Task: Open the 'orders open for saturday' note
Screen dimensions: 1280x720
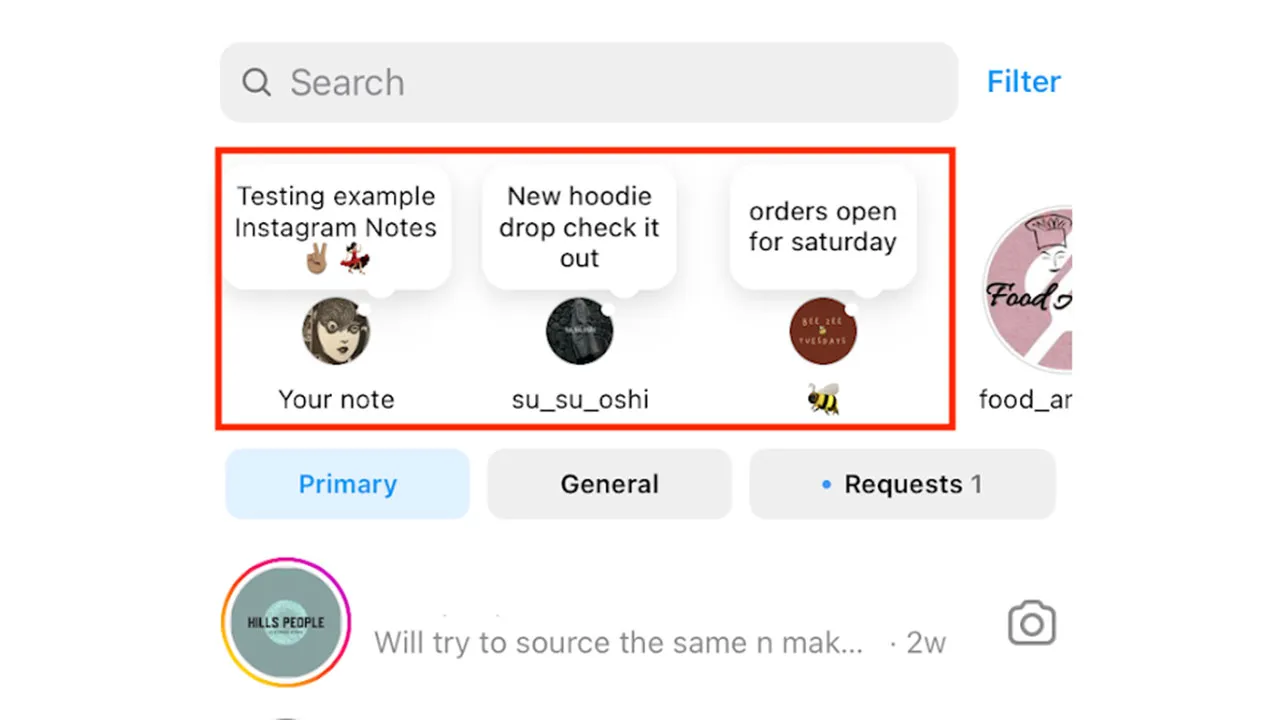Action: point(823,227)
